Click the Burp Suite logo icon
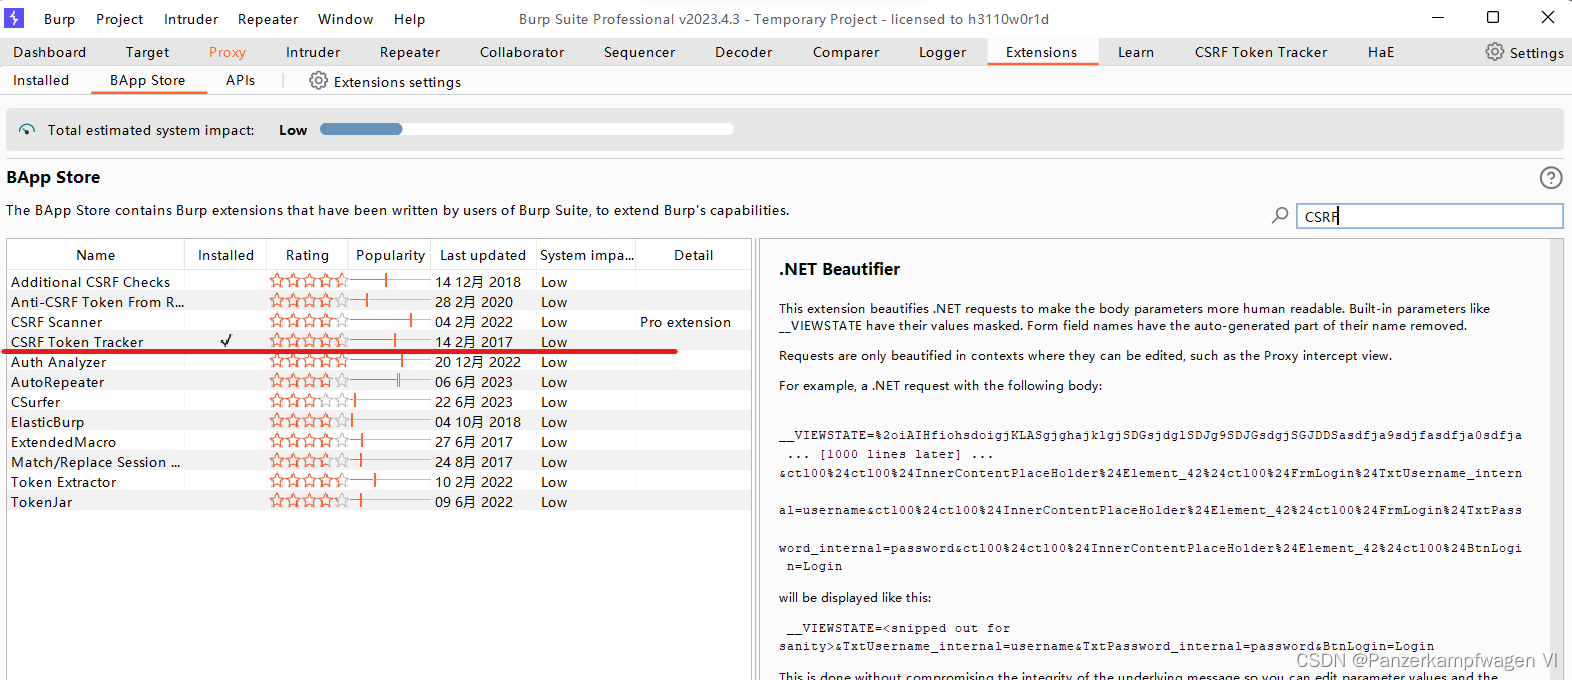The height and width of the screenshot is (680, 1572). (x=14, y=18)
